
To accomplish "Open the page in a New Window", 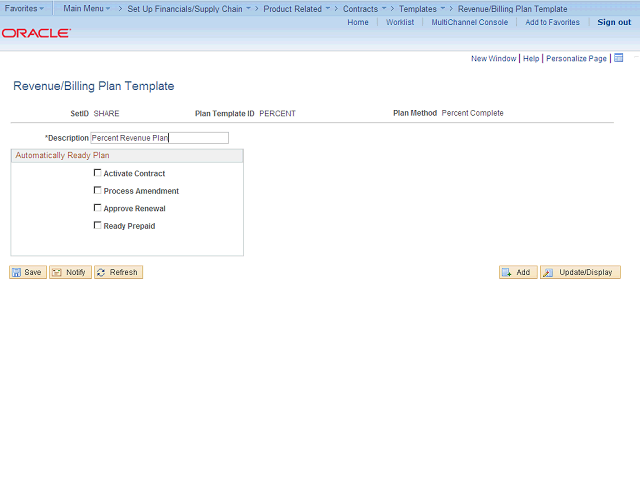I will click(493, 58).
